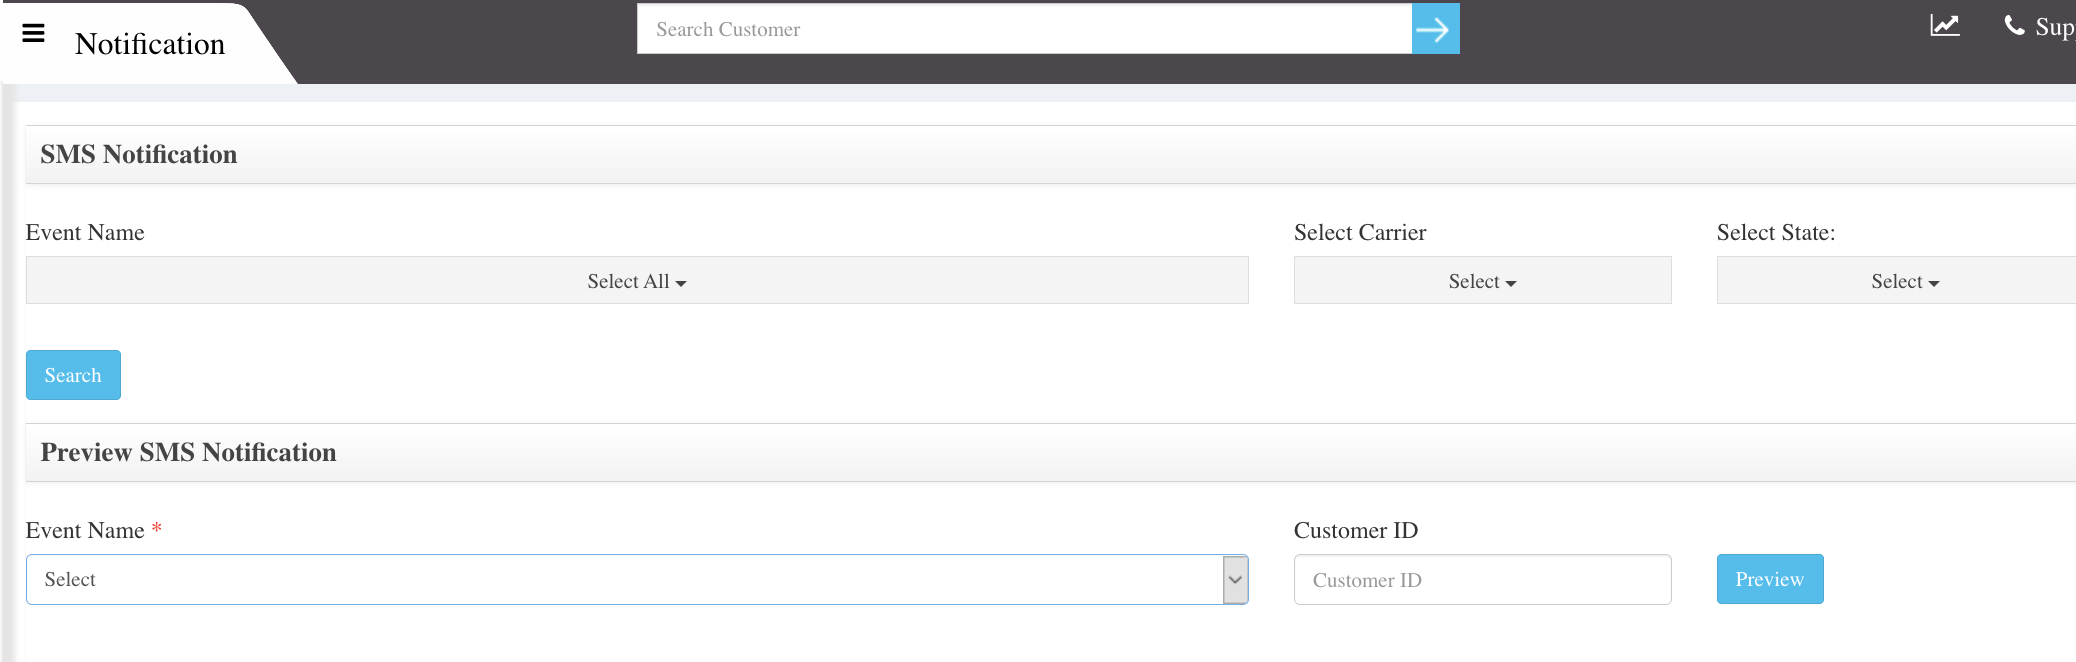
Task: Open the Event Name Select All dropdown
Action: tap(637, 280)
